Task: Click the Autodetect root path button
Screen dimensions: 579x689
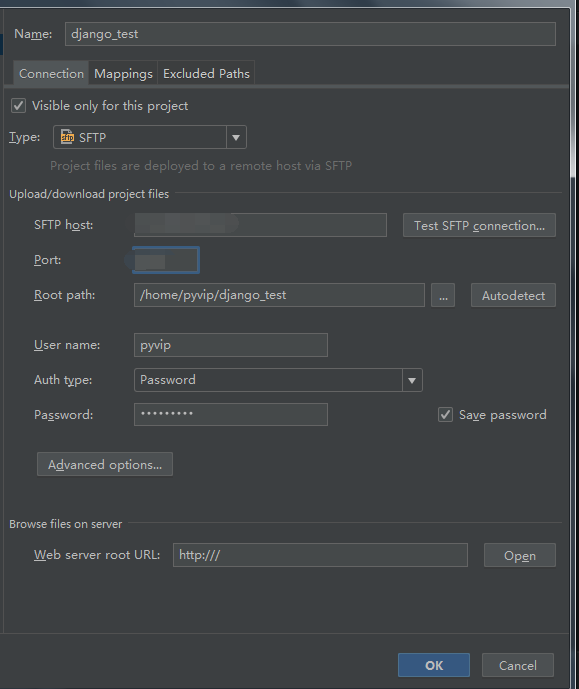Action: [513, 295]
